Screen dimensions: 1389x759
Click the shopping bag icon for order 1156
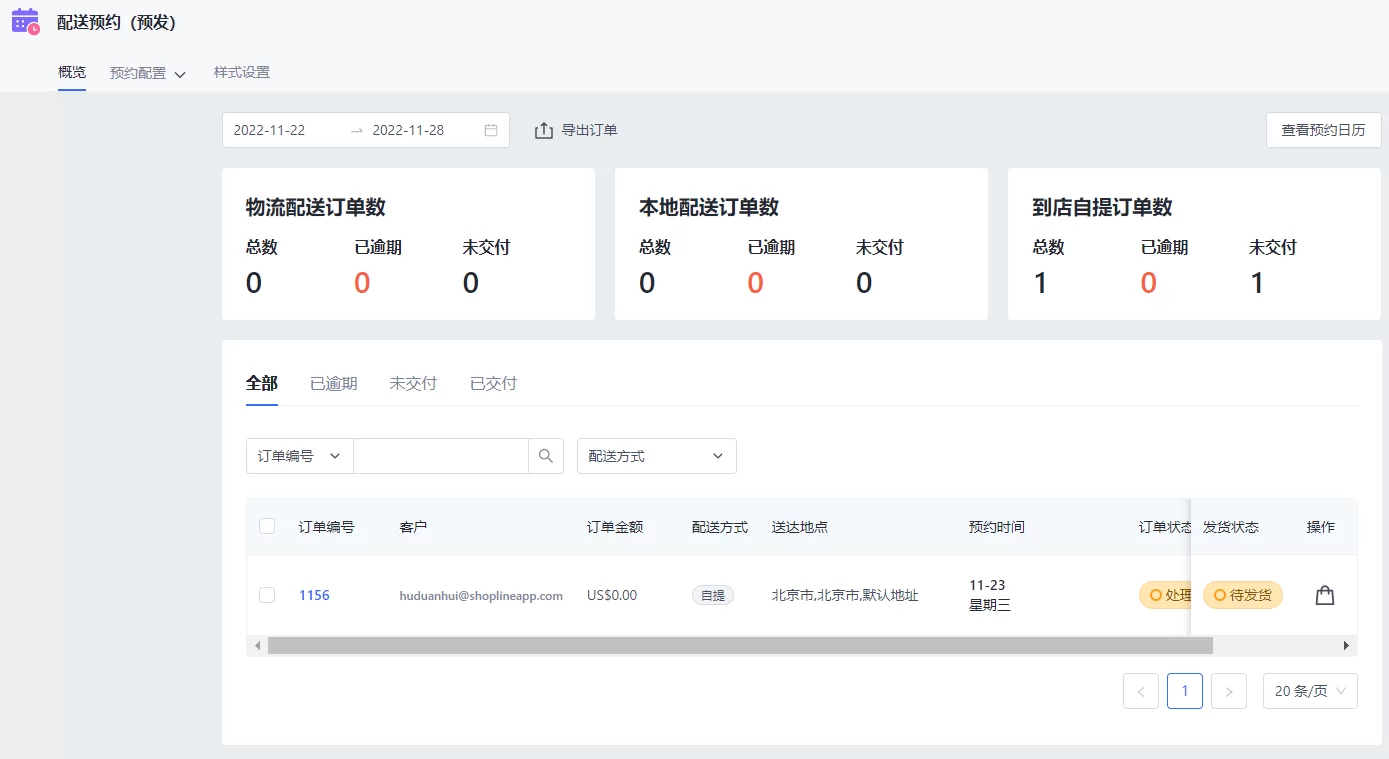click(1324, 594)
